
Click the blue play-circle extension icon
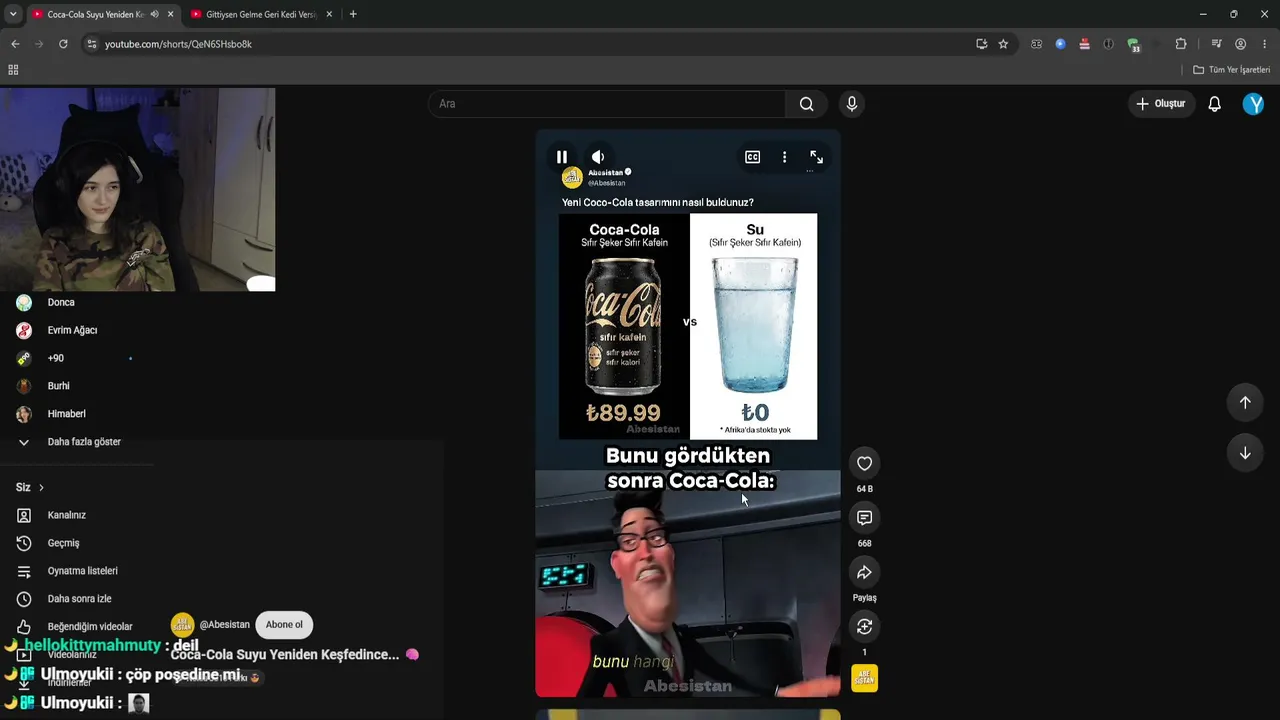tap(1060, 44)
